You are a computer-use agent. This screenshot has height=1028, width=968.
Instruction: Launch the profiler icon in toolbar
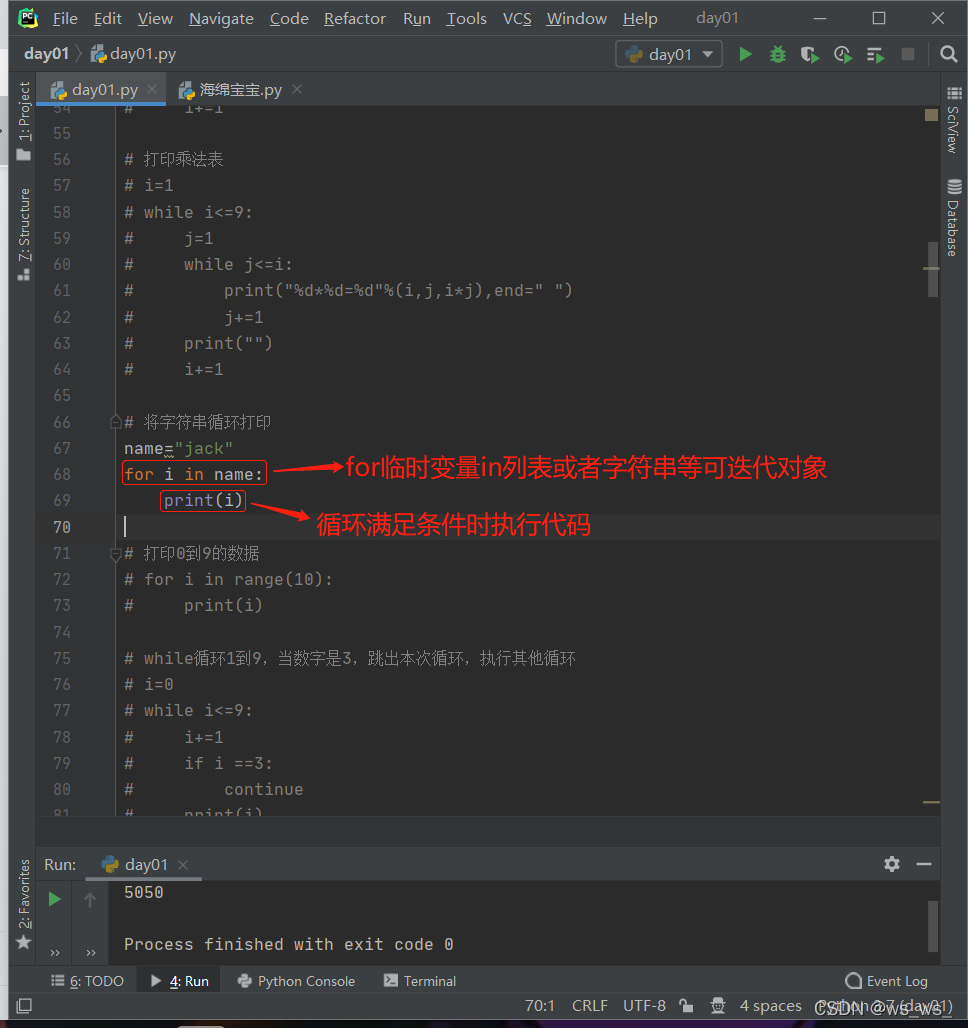pos(843,54)
